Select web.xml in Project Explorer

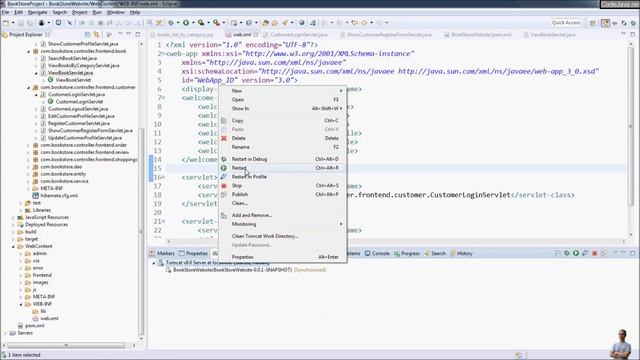click(x=49, y=318)
